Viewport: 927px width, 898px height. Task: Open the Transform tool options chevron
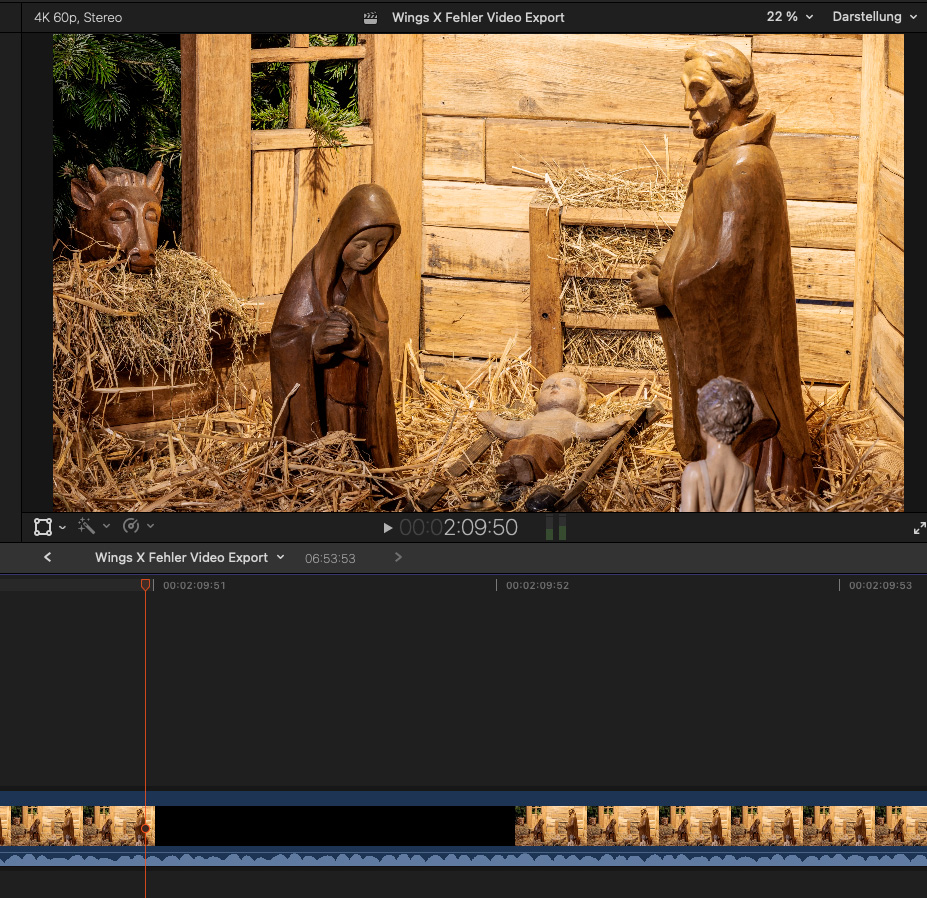coord(63,527)
